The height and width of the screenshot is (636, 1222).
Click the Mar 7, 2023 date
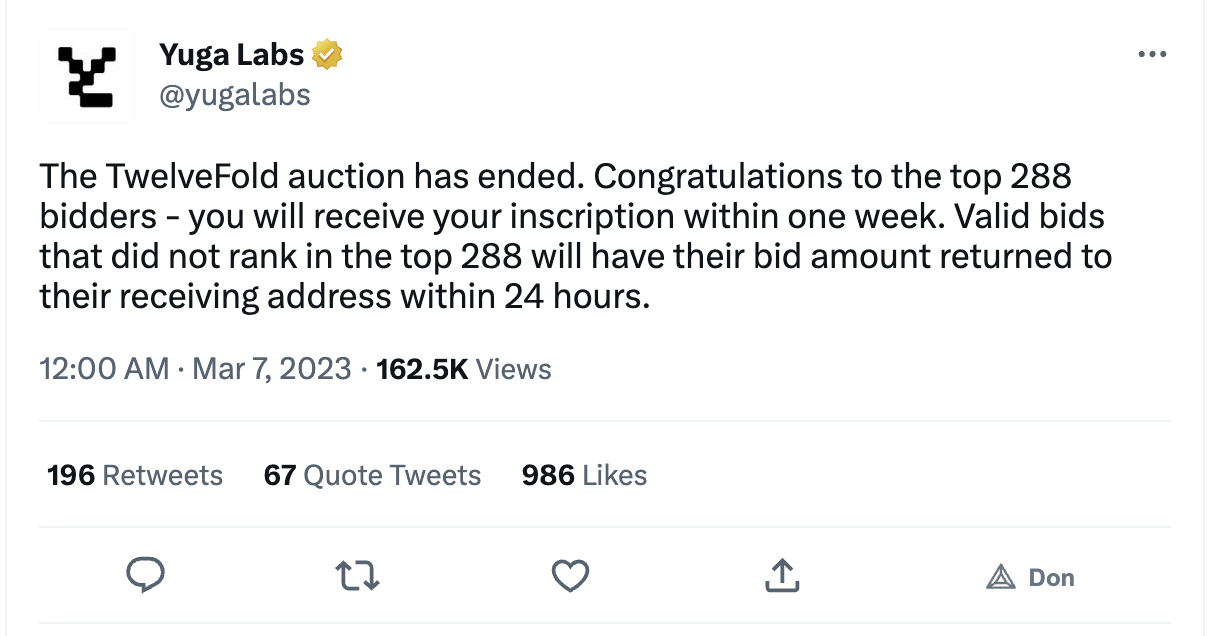point(271,369)
